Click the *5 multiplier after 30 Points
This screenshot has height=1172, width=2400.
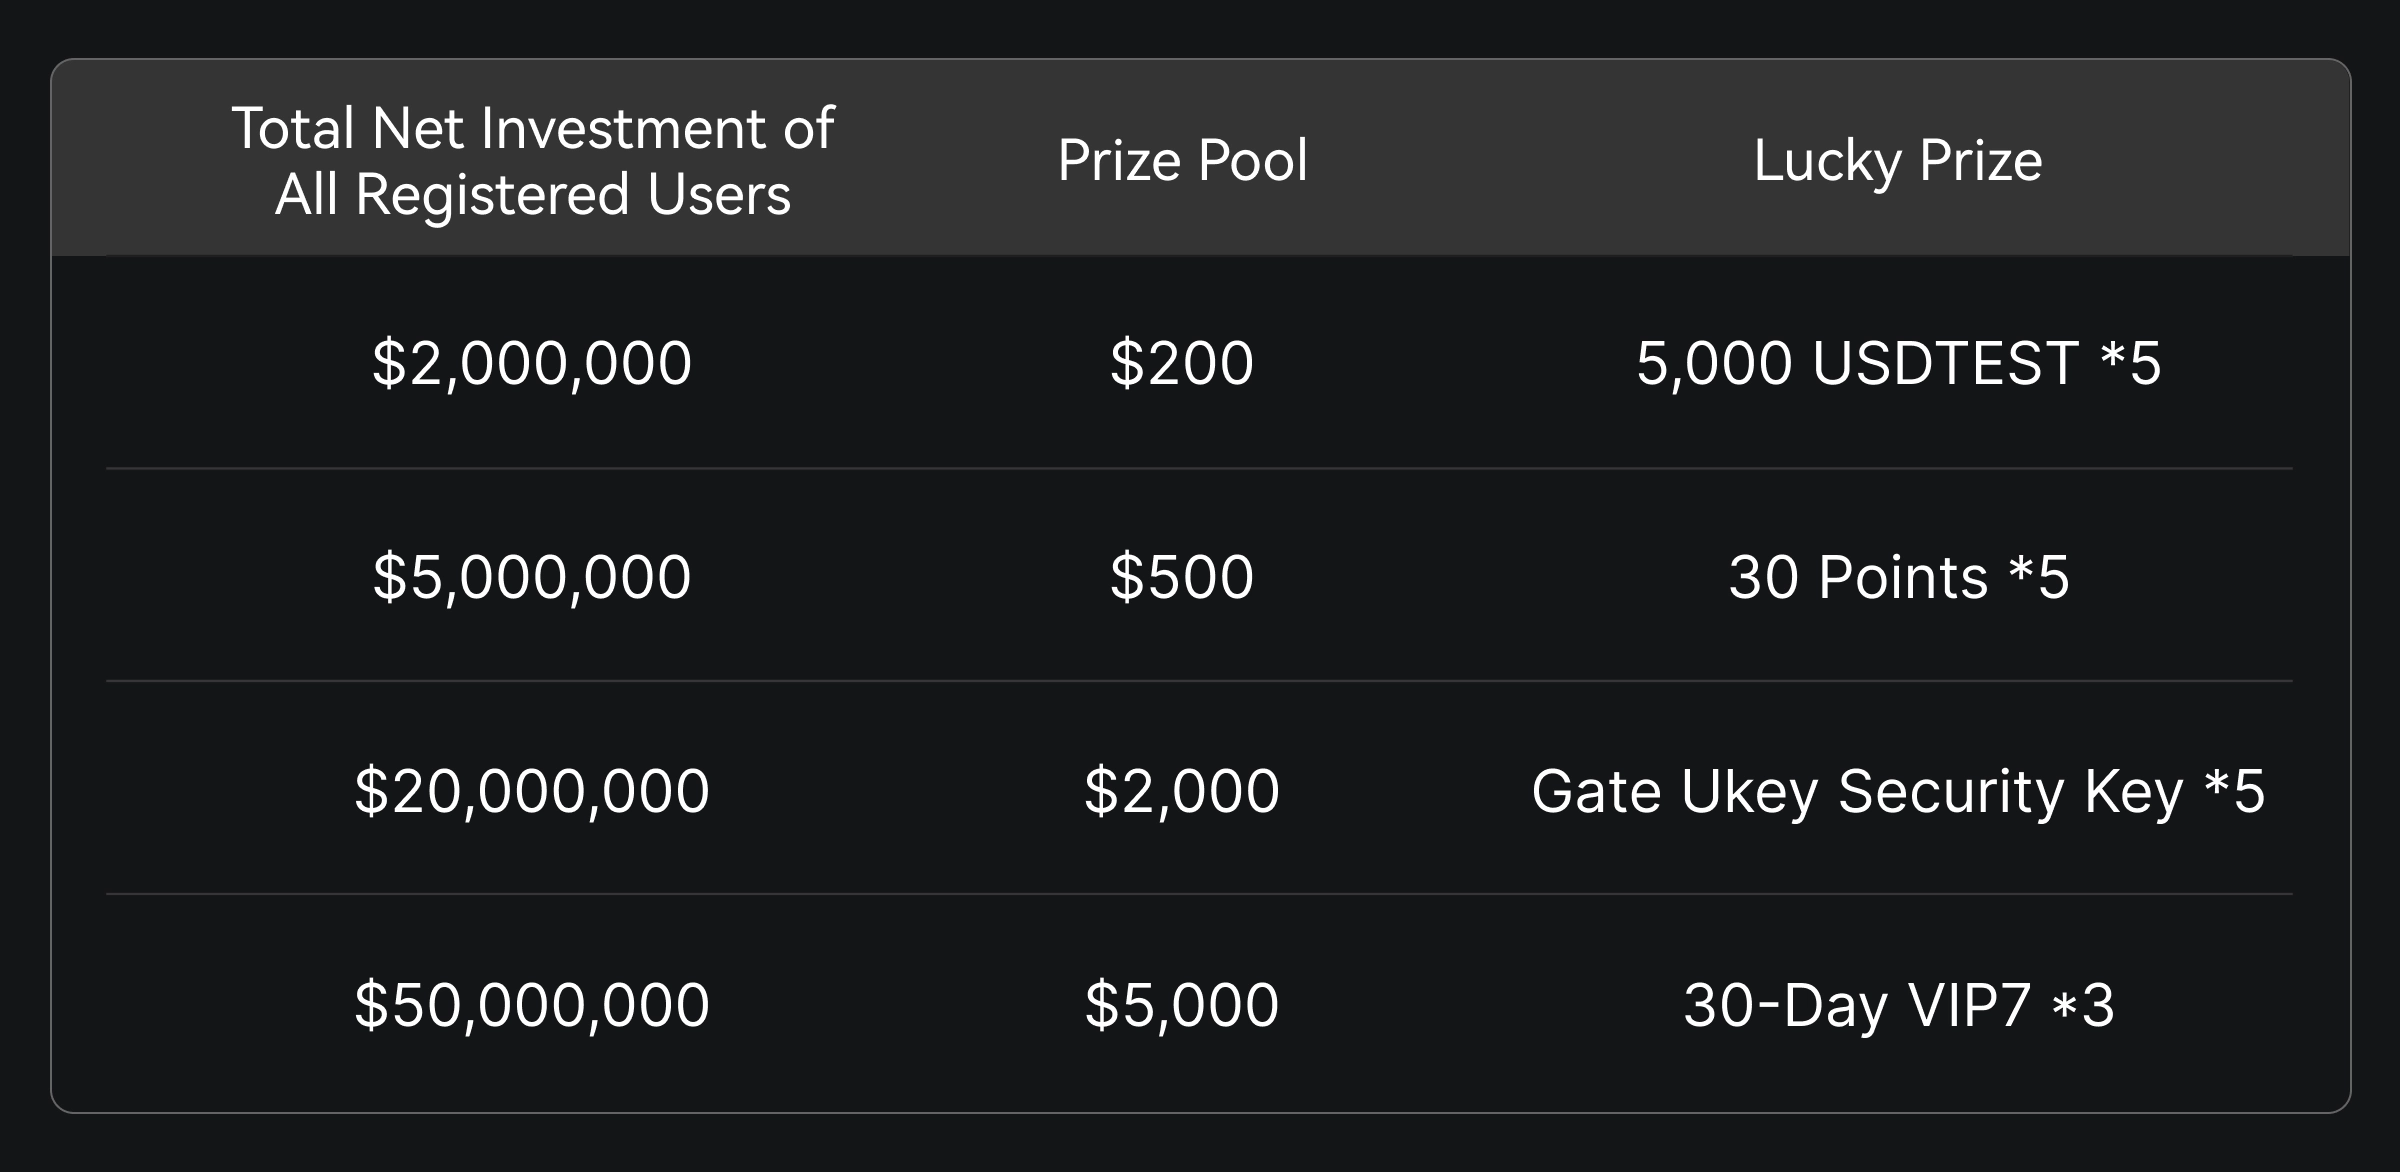point(2039,577)
